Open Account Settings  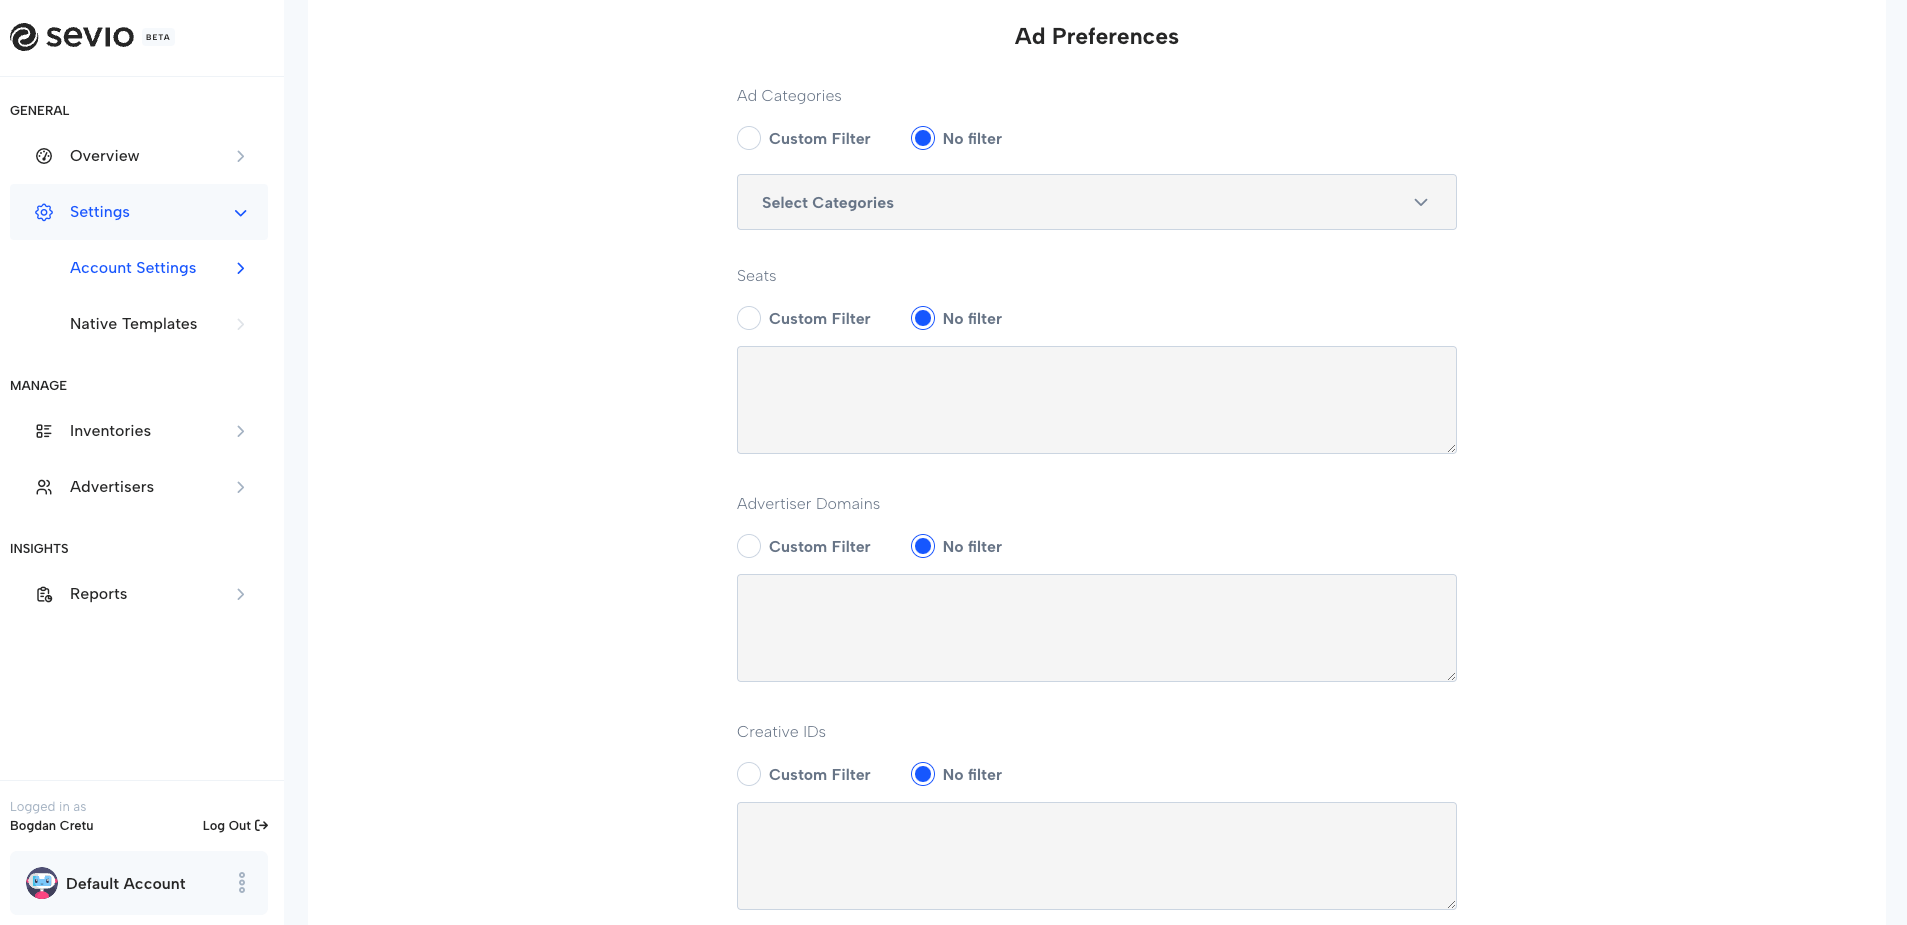coord(132,268)
